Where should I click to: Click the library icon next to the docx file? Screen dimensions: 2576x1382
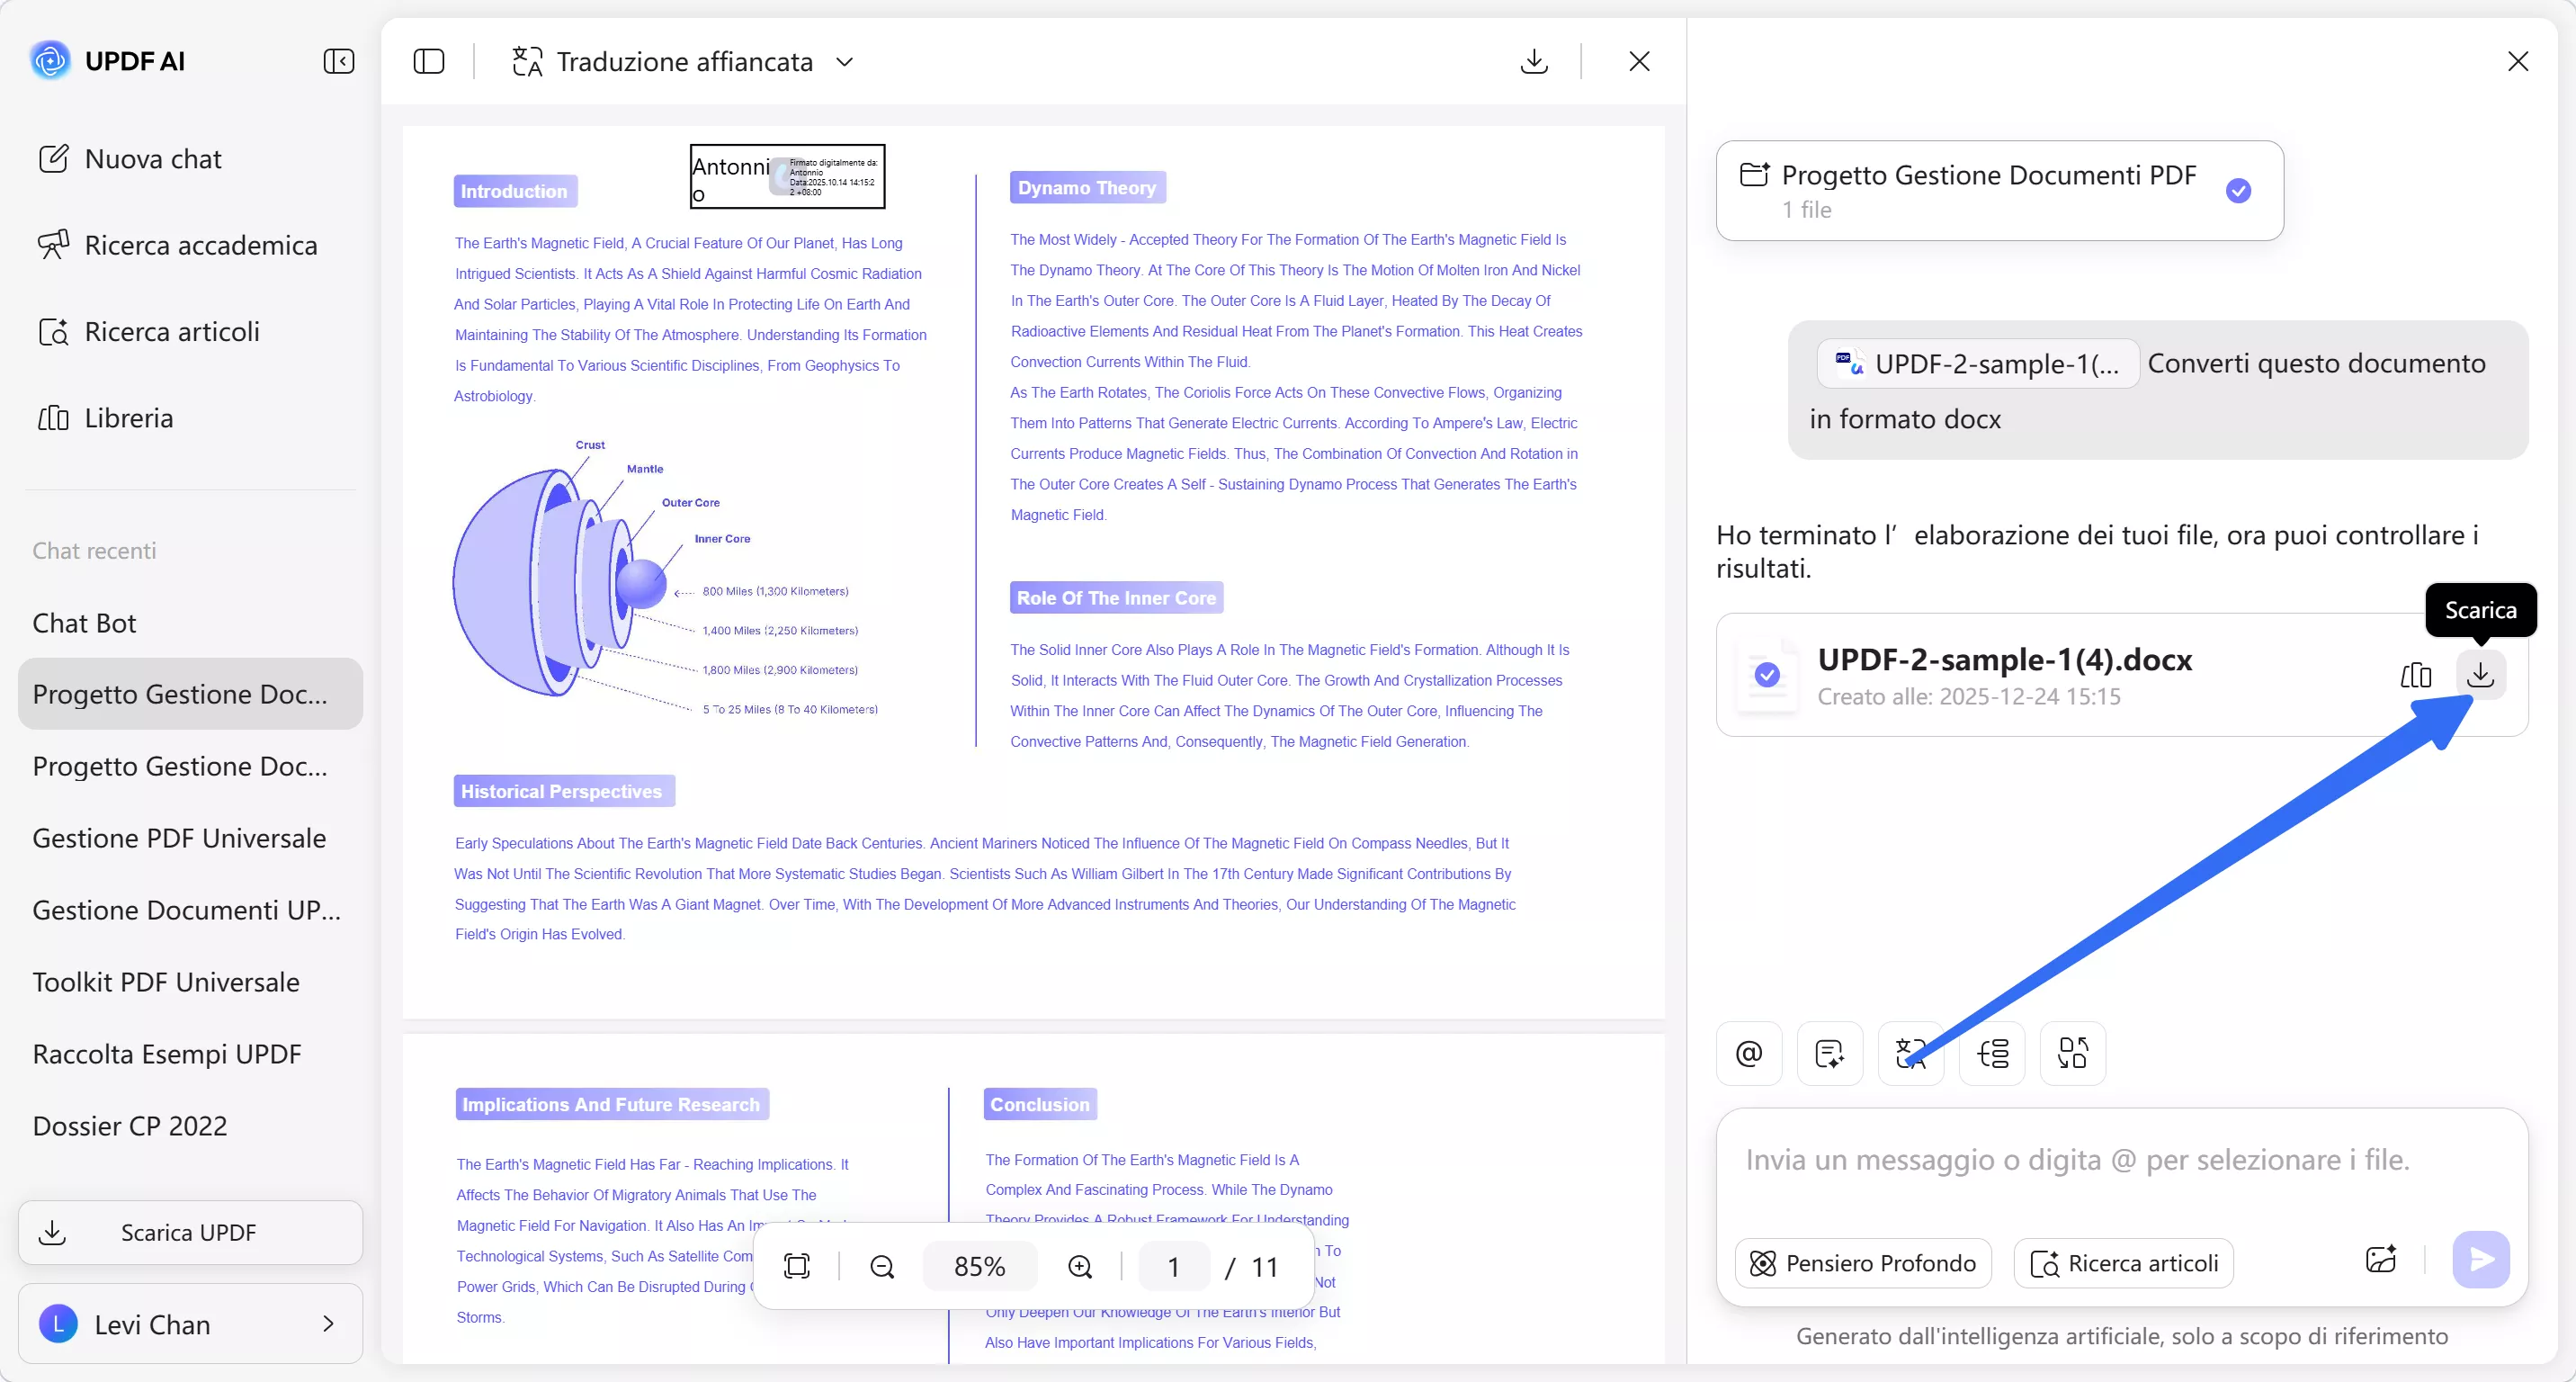click(x=2415, y=675)
